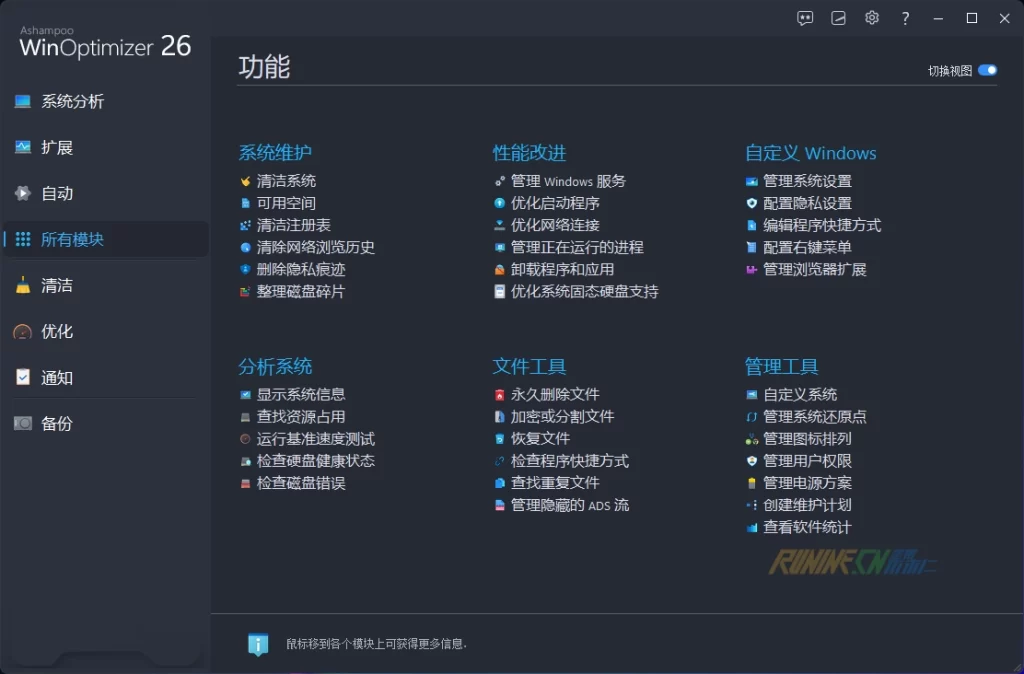Click the skin/theme icon in title bar
The width and height of the screenshot is (1024, 674).
click(x=839, y=18)
